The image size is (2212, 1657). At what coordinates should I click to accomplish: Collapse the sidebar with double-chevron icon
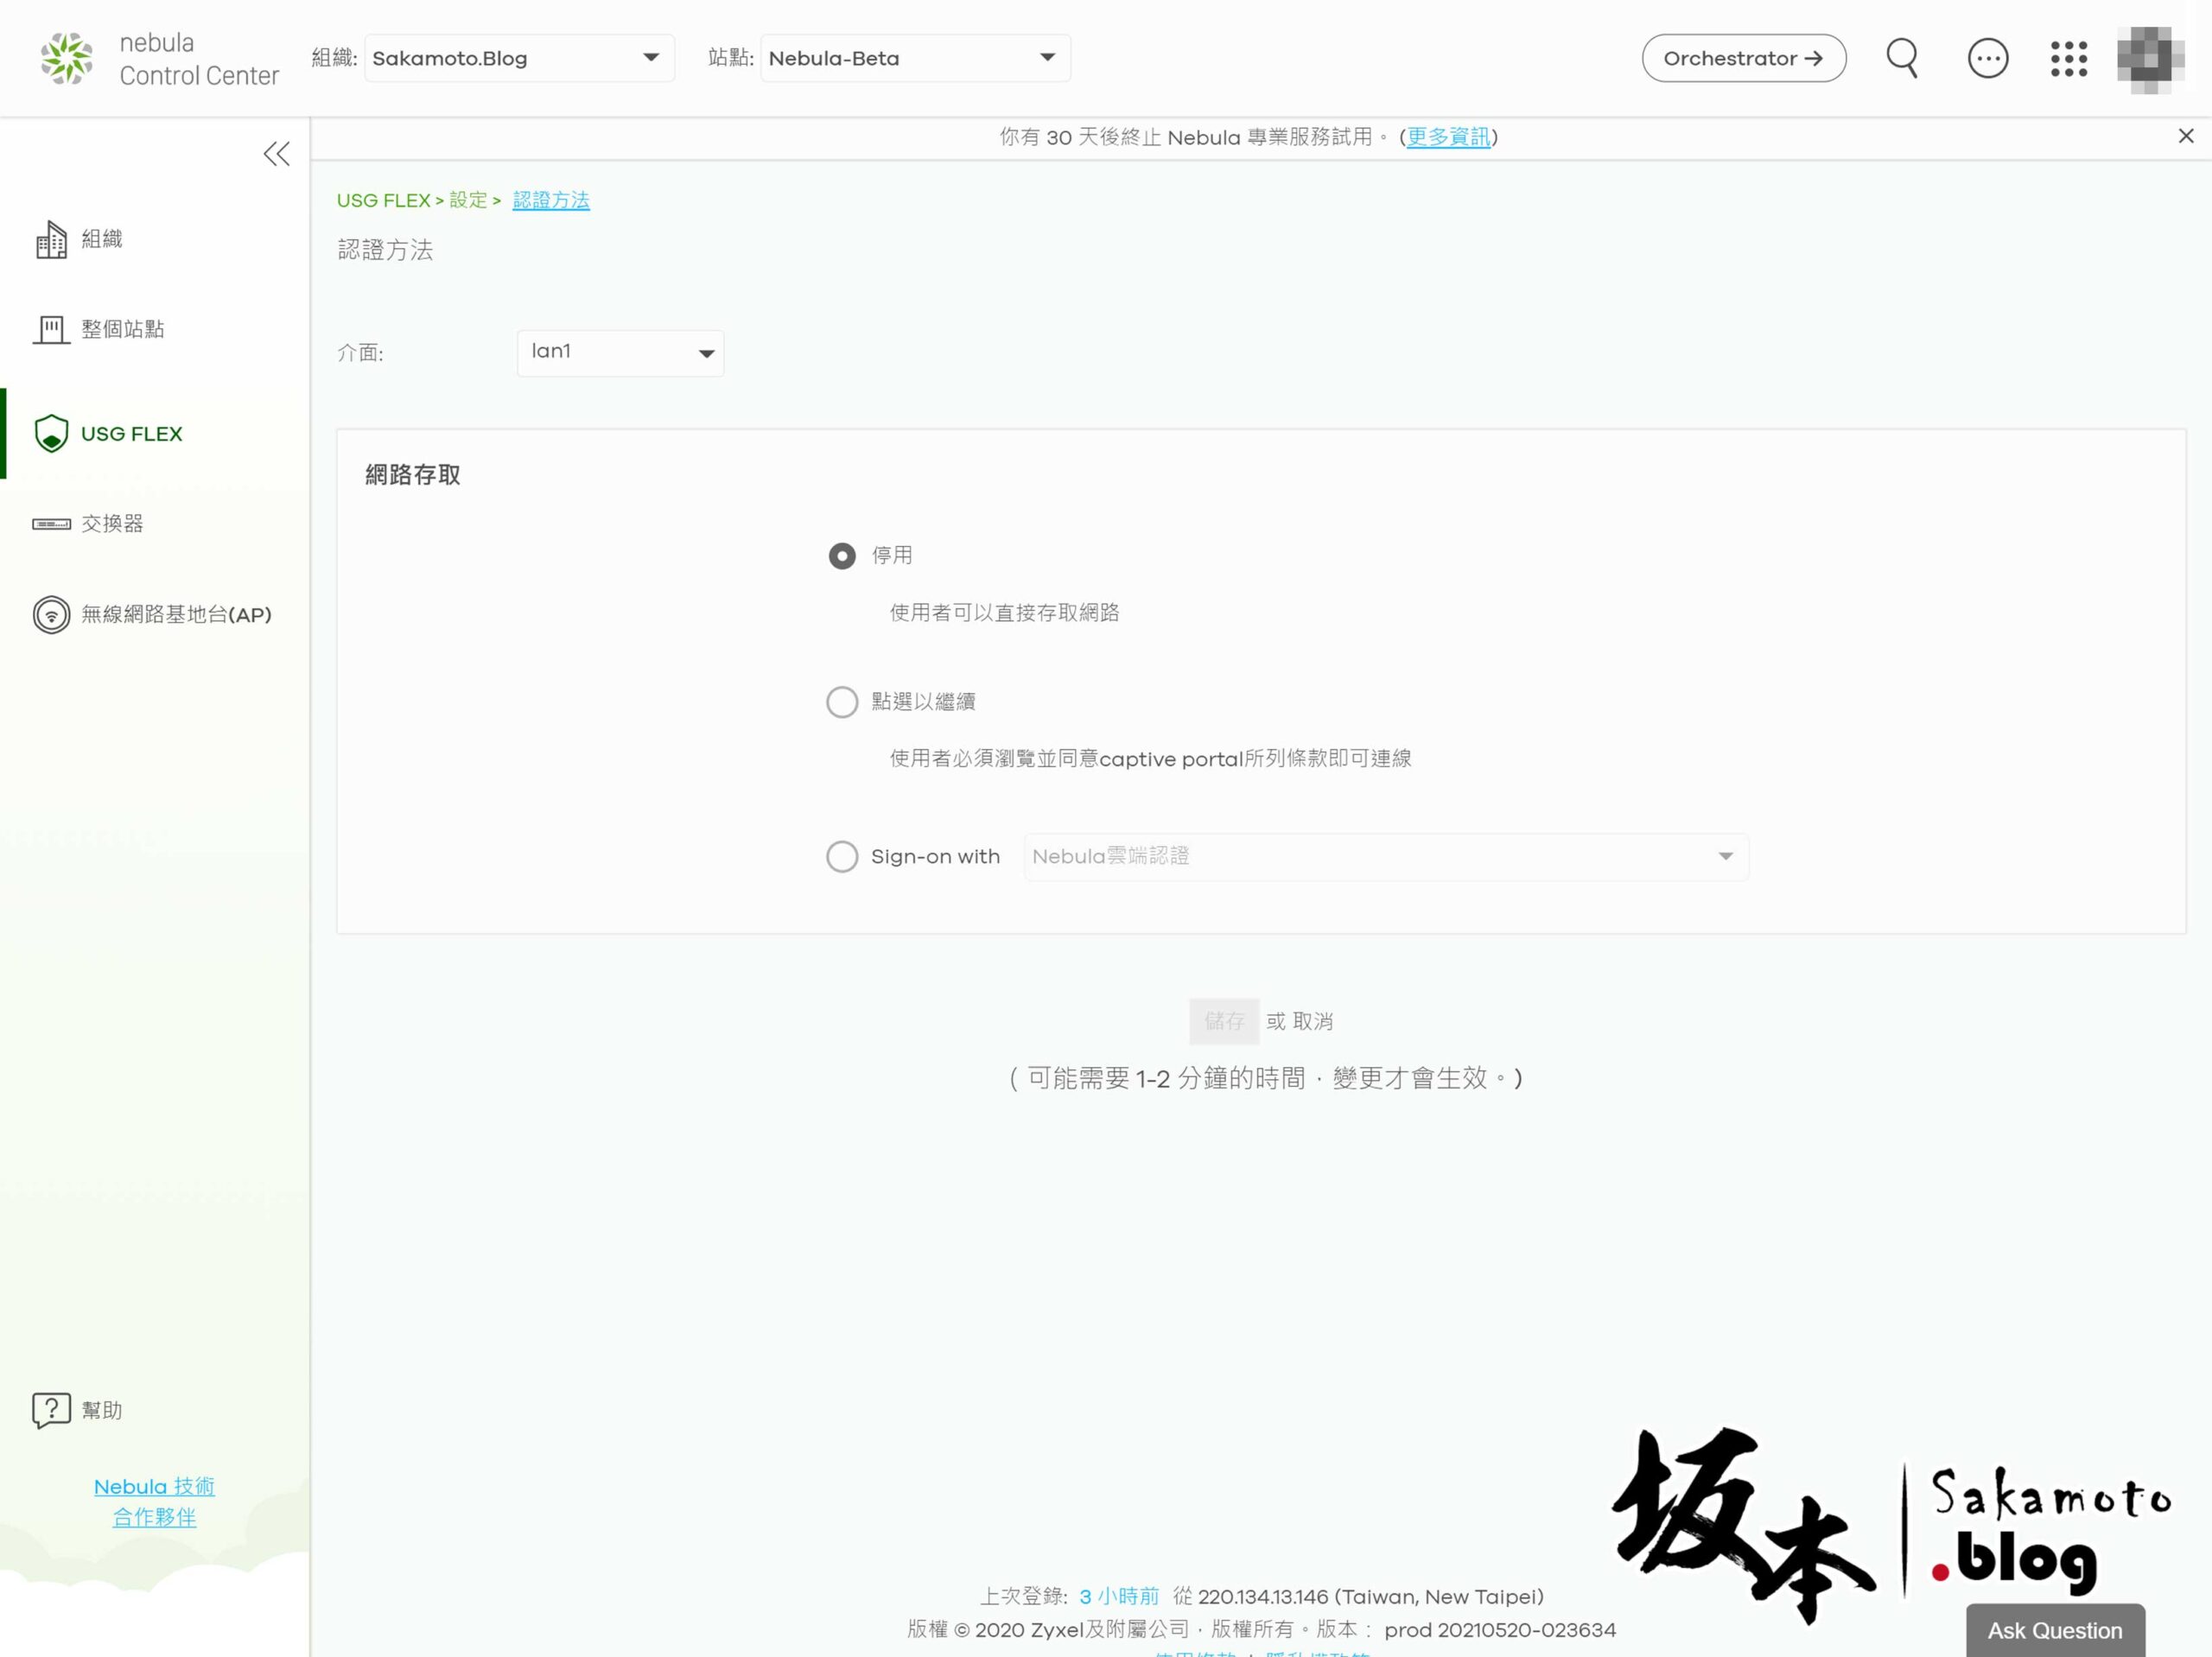pyautogui.click(x=277, y=154)
